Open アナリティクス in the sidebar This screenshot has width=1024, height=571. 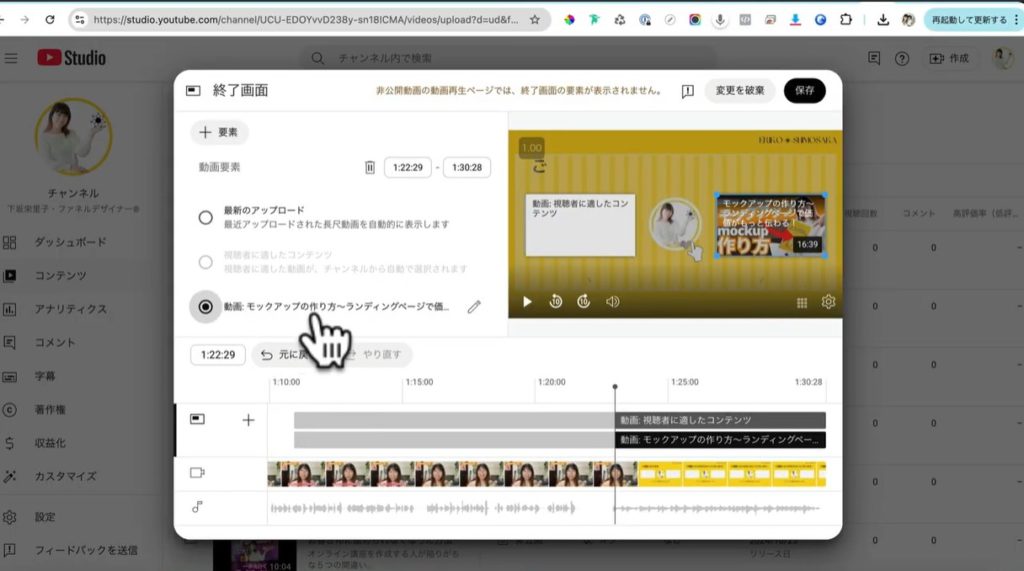70,309
